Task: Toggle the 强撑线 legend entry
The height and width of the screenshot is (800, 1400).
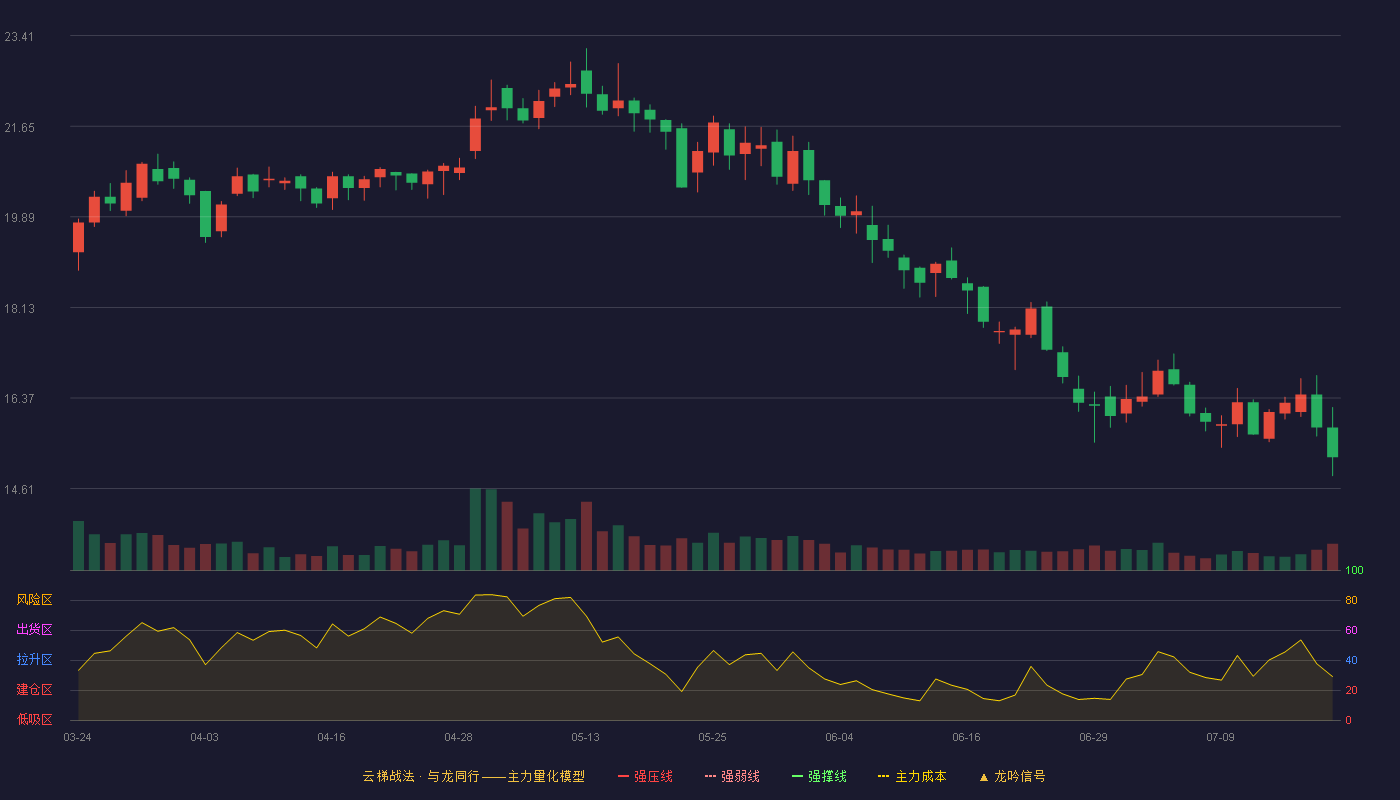Action: click(x=819, y=776)
